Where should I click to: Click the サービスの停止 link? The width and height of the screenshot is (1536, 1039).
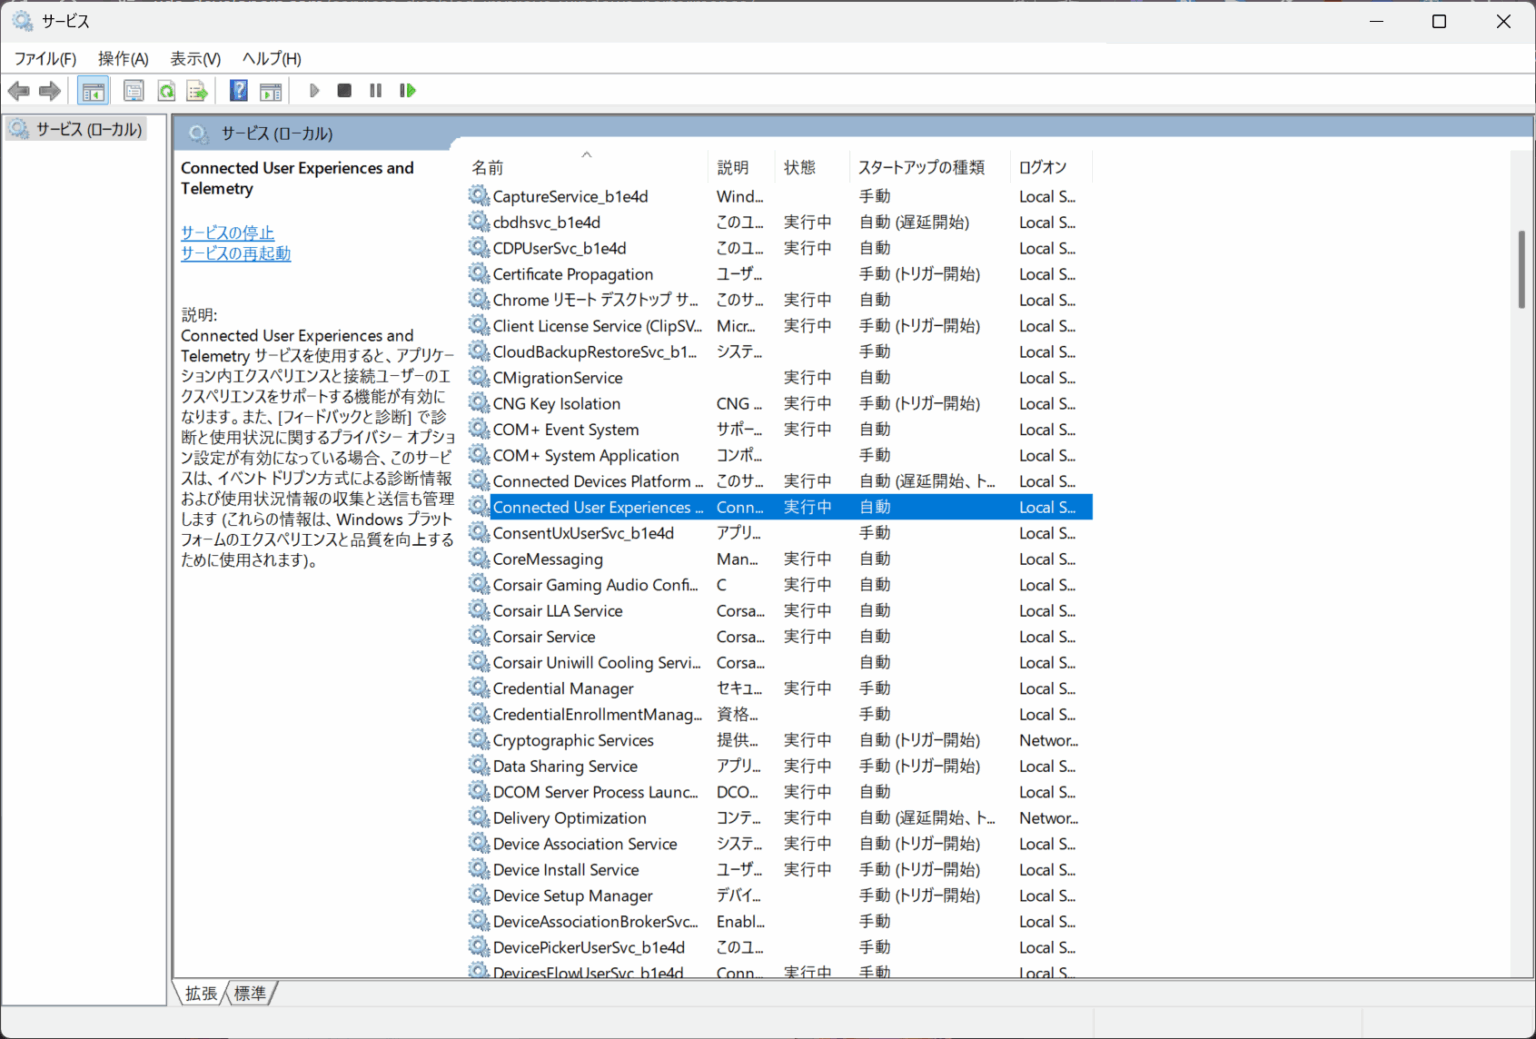click(226, 232)
